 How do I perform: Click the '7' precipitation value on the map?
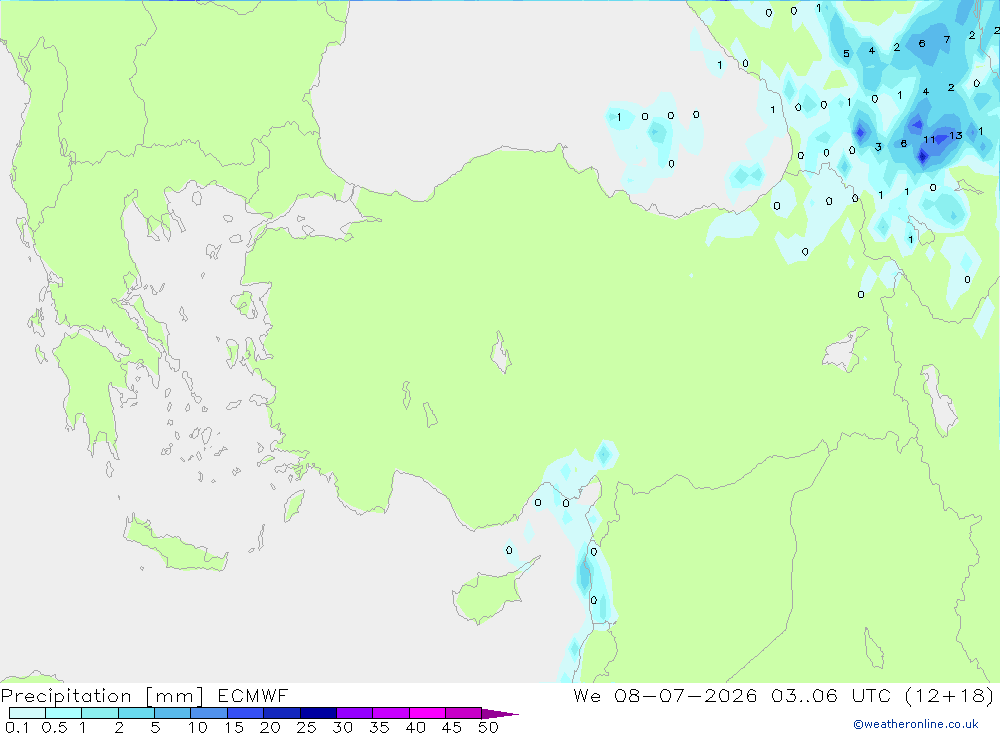947,40
